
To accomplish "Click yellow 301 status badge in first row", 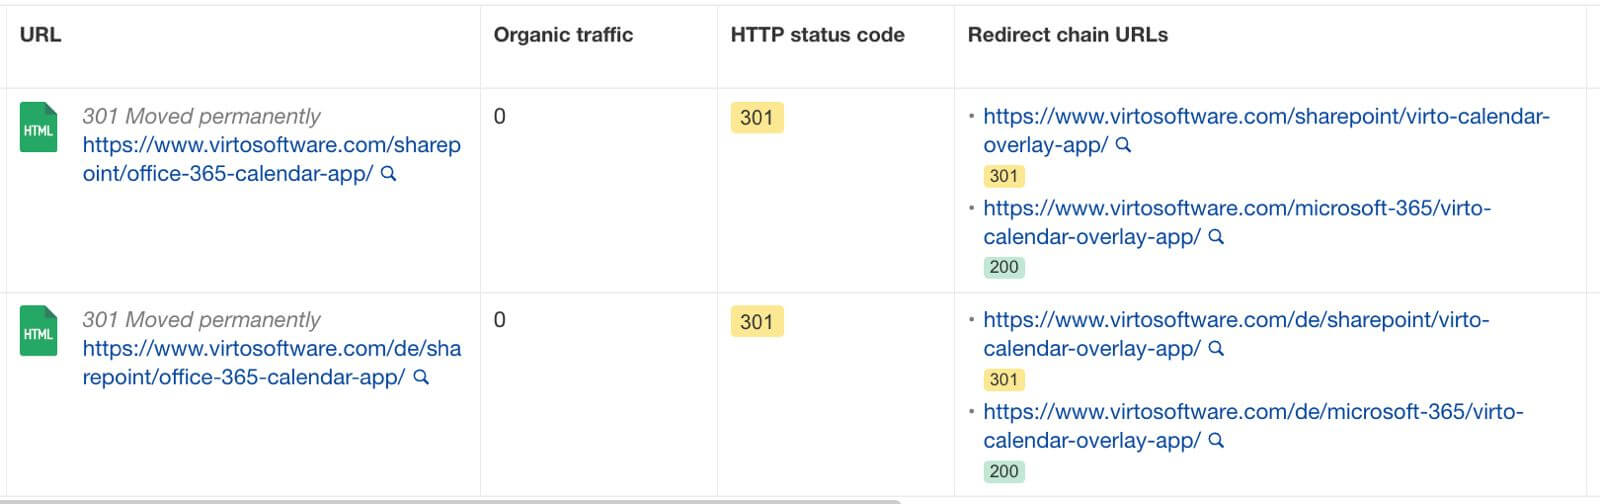I will click(x=757, y=118).
